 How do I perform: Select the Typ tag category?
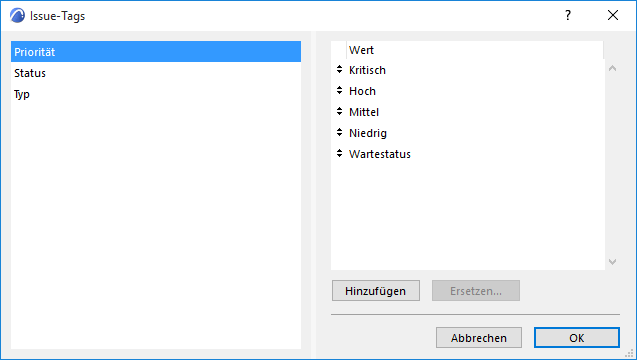[156, 94]
